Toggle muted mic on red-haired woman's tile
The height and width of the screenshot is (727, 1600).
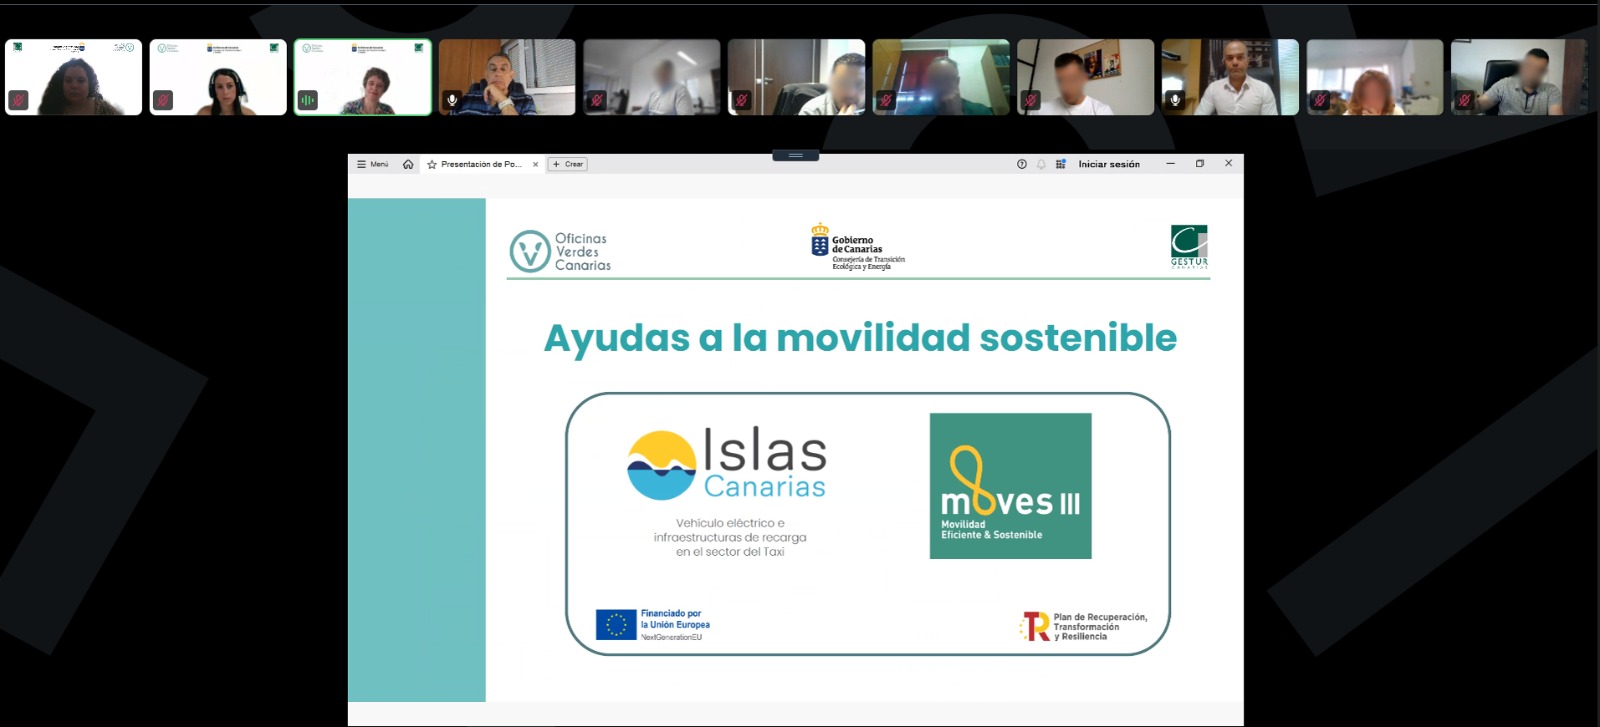pyautogui.click(x=1320, y=100)
